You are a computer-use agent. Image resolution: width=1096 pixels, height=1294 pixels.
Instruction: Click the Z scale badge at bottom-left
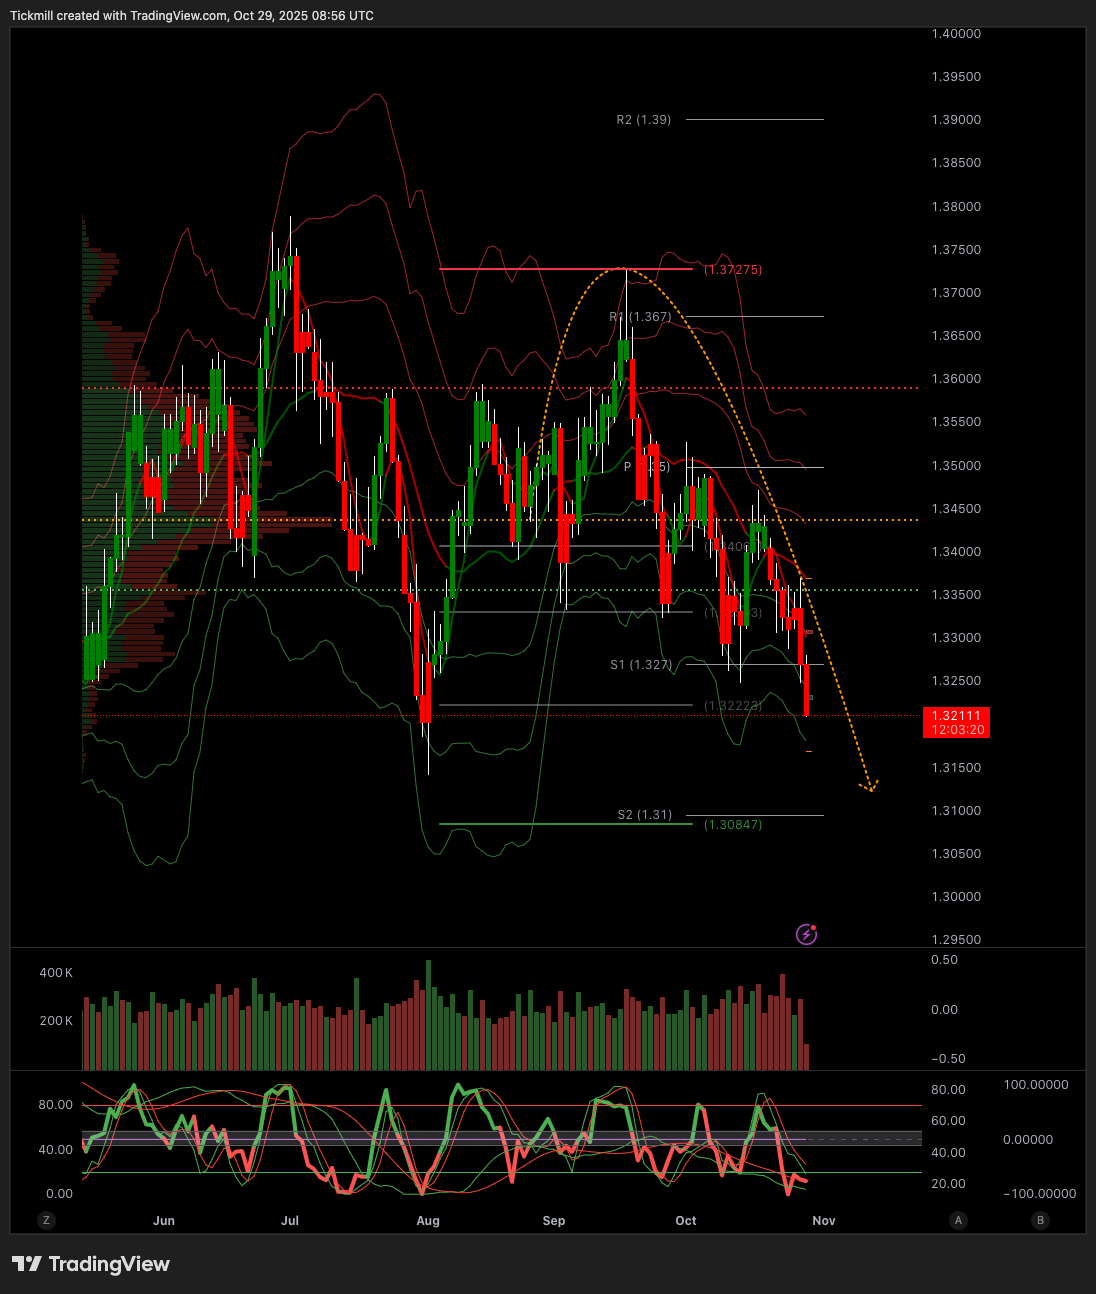point(45,1220)
